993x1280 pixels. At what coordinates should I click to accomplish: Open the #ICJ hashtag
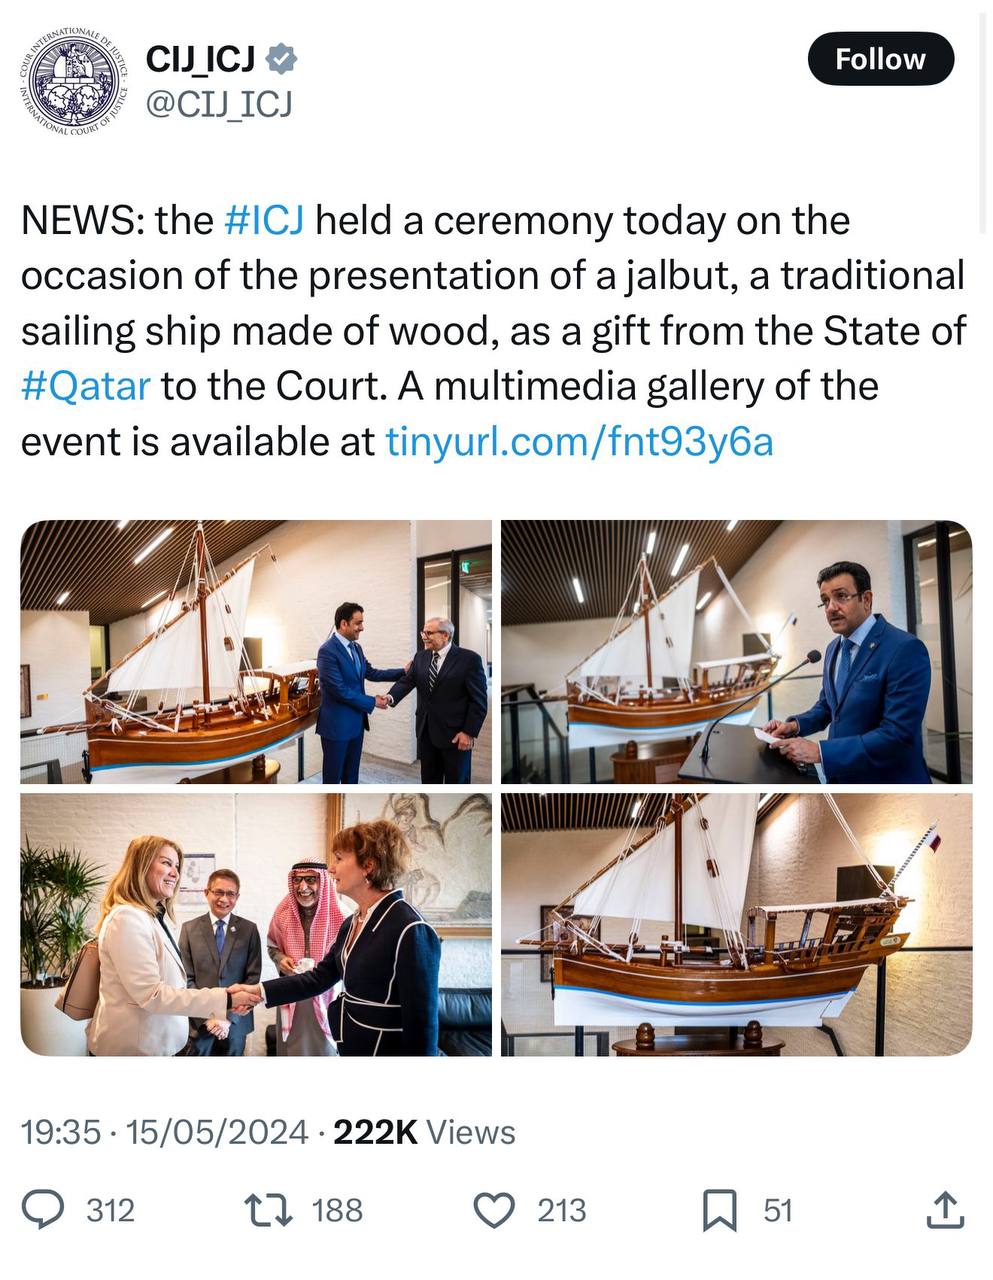[264, 220]
